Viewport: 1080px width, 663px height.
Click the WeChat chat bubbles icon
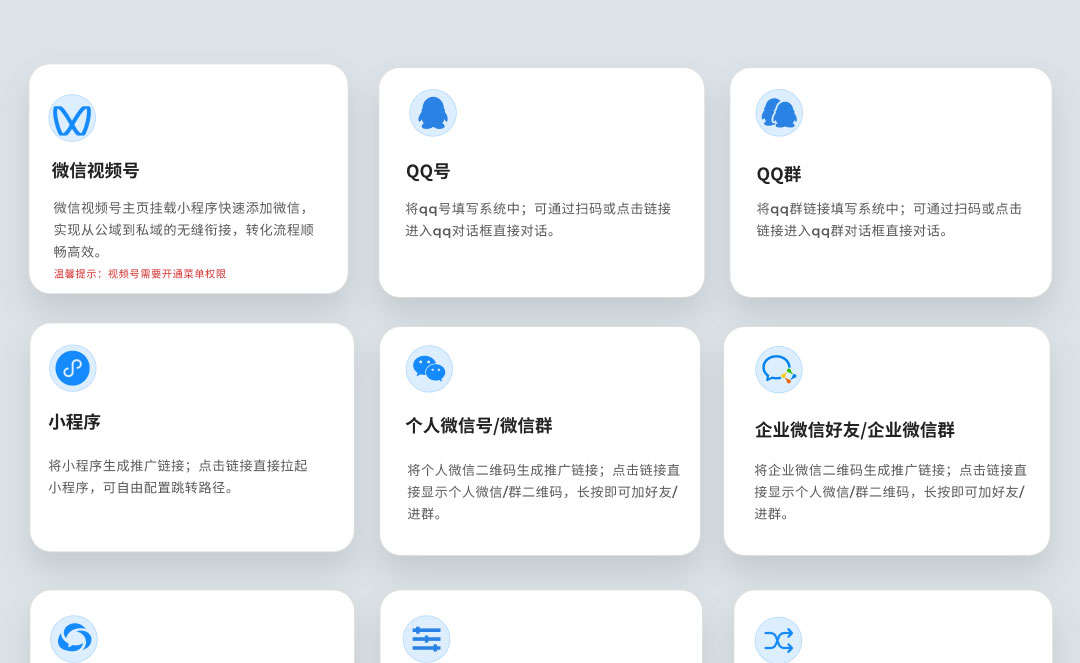(x=429, y=369)
